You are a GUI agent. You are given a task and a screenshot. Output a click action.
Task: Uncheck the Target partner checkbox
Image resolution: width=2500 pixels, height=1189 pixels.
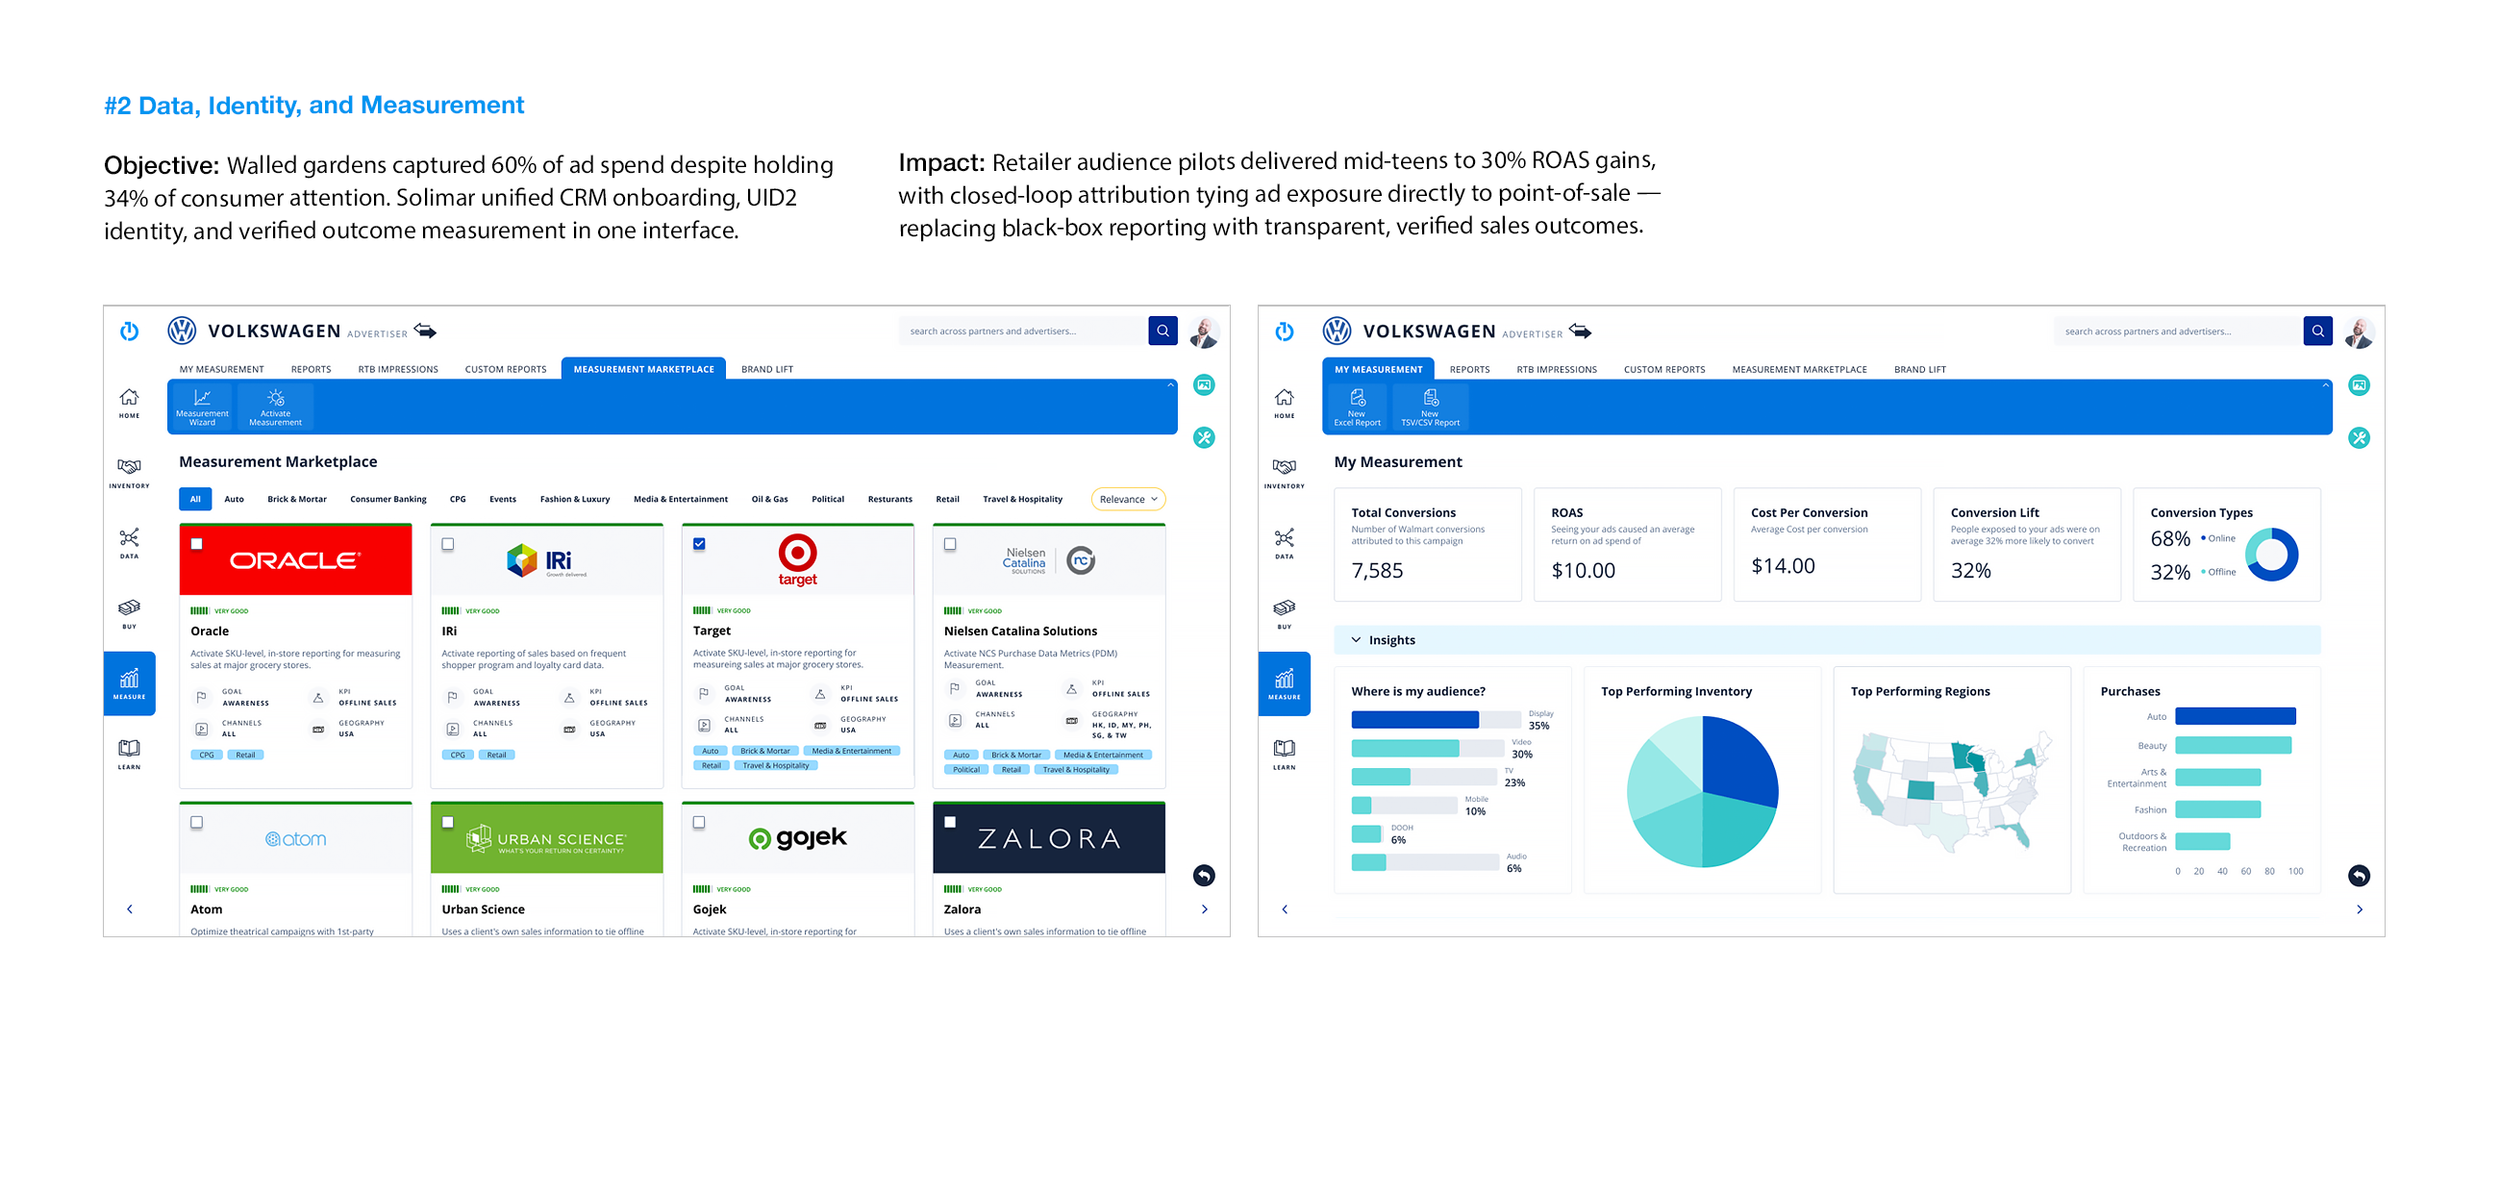pos(699,544)
